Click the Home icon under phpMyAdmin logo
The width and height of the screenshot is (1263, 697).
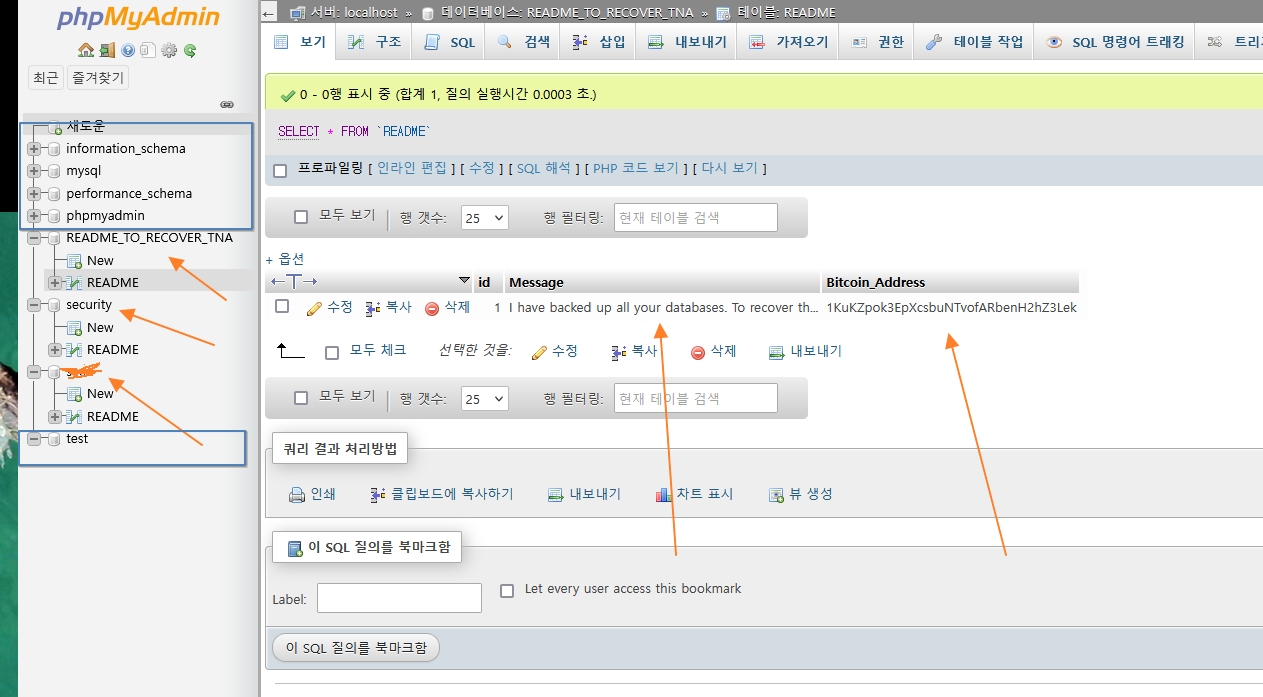(85, 50)
